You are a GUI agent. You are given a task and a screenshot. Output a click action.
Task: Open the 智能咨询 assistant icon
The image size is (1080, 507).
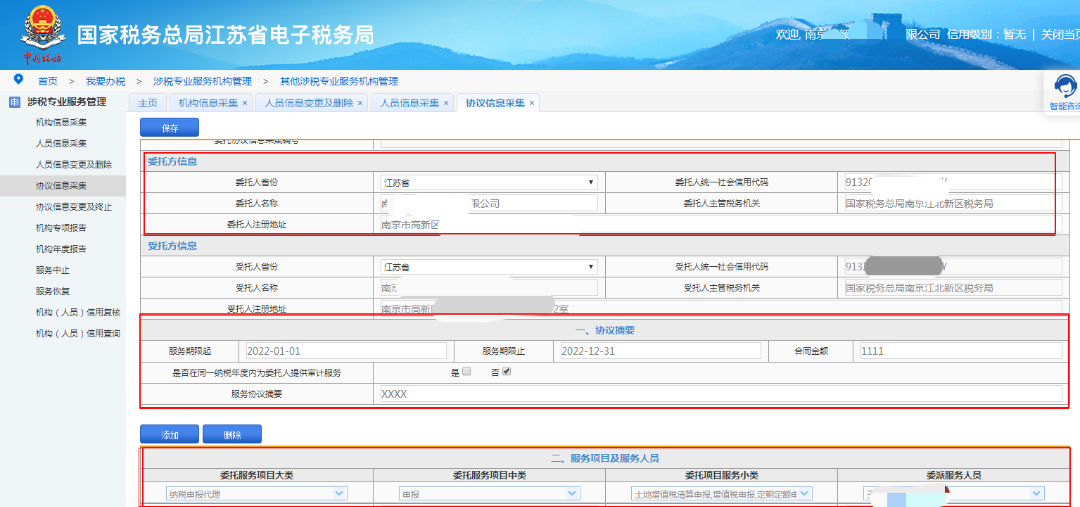click(x=1063, y=87)
